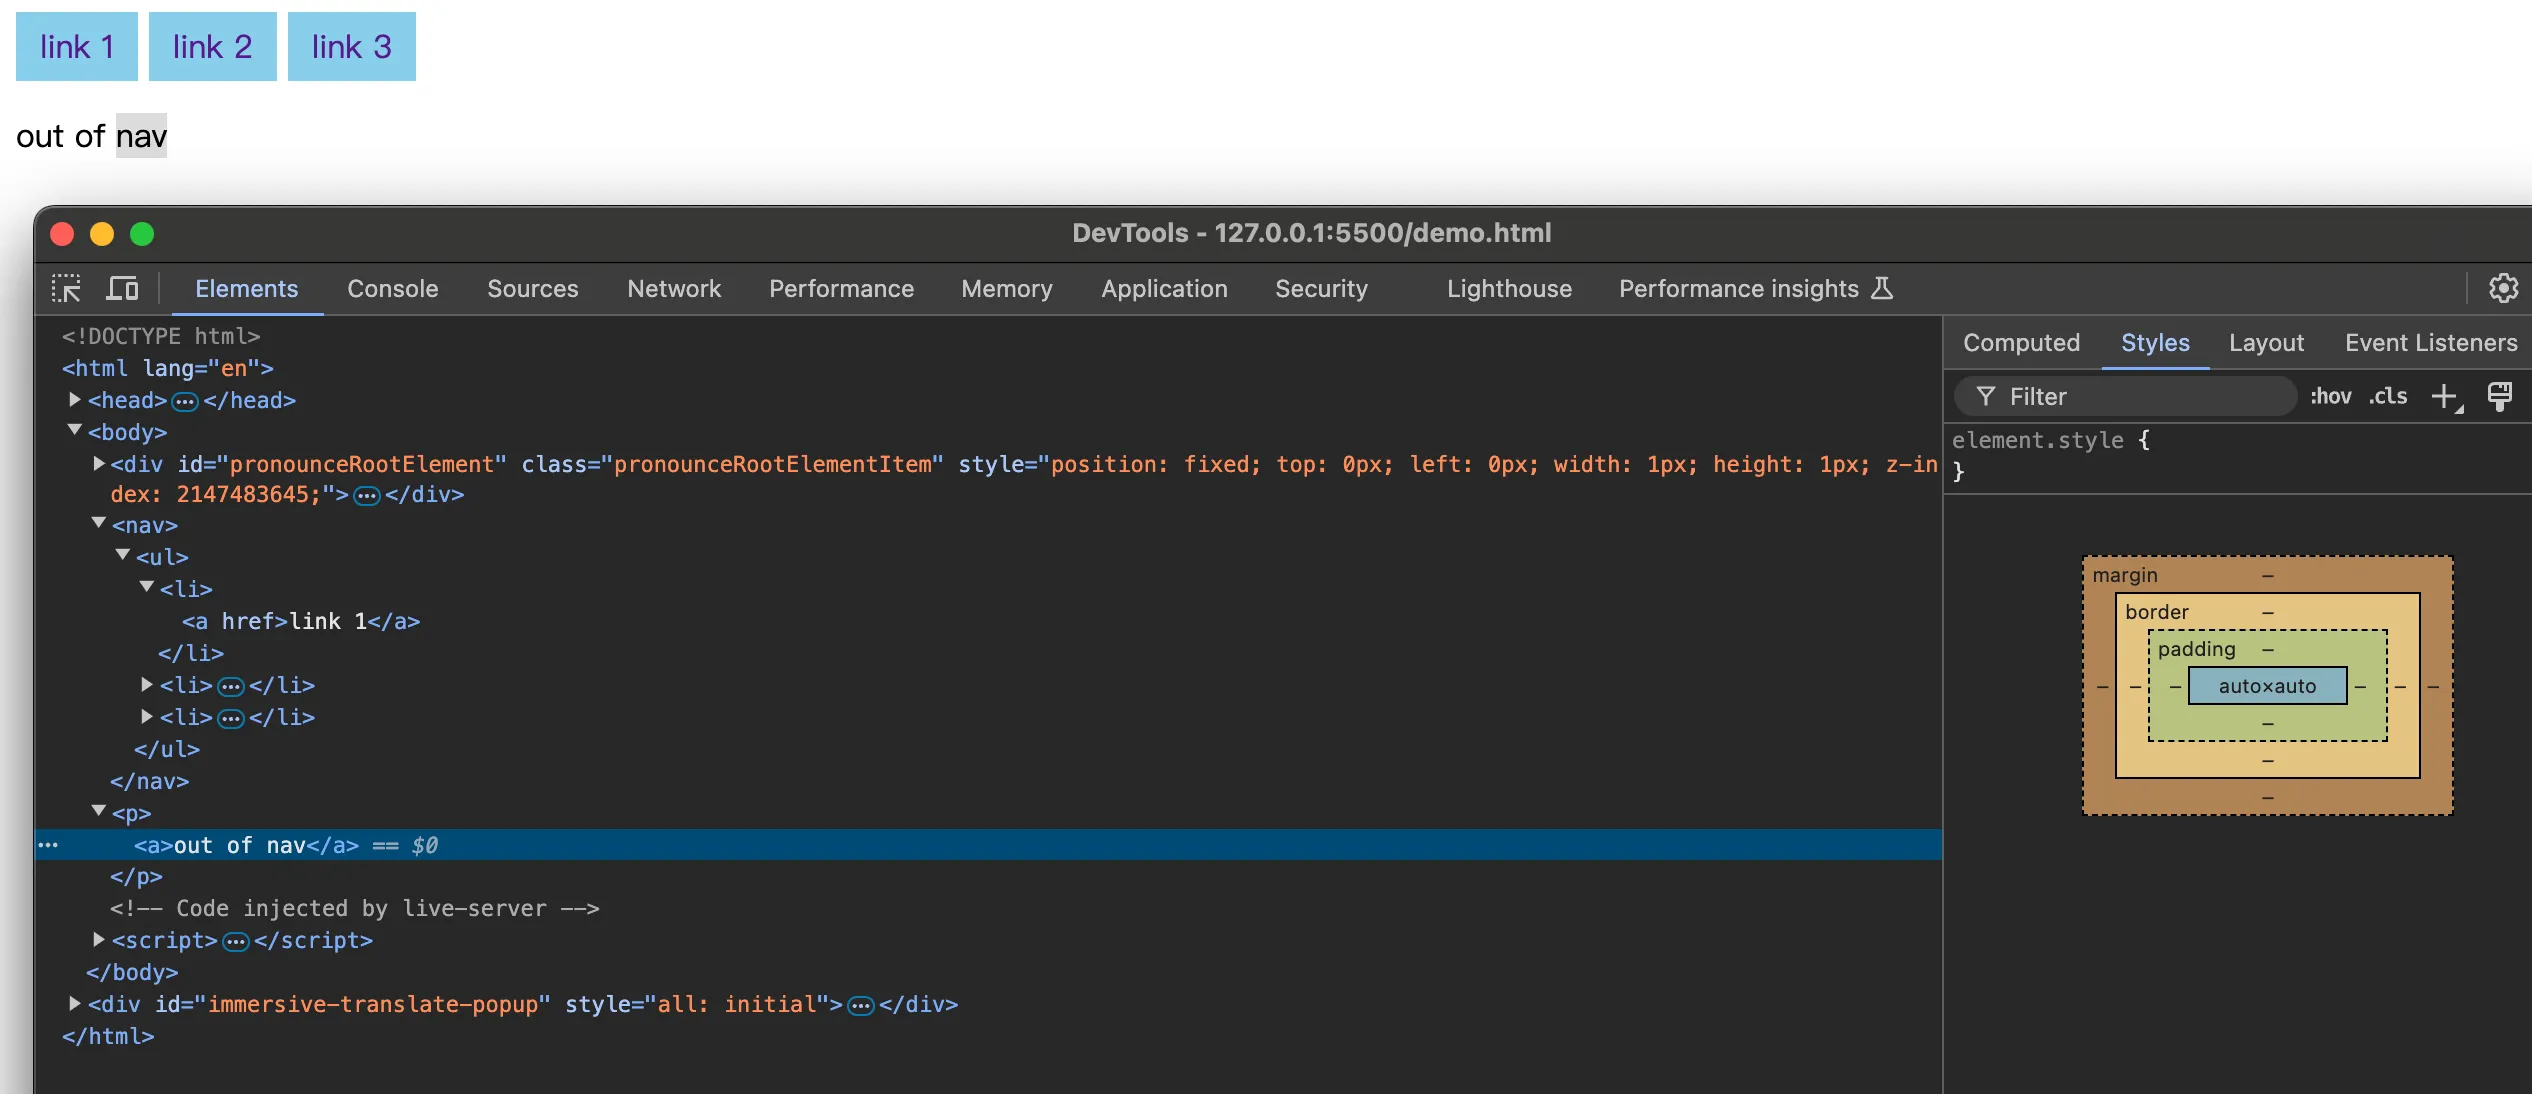2532x1094 pixels.
Task: Open DevTools settings gear
Action: (2503, 289)
